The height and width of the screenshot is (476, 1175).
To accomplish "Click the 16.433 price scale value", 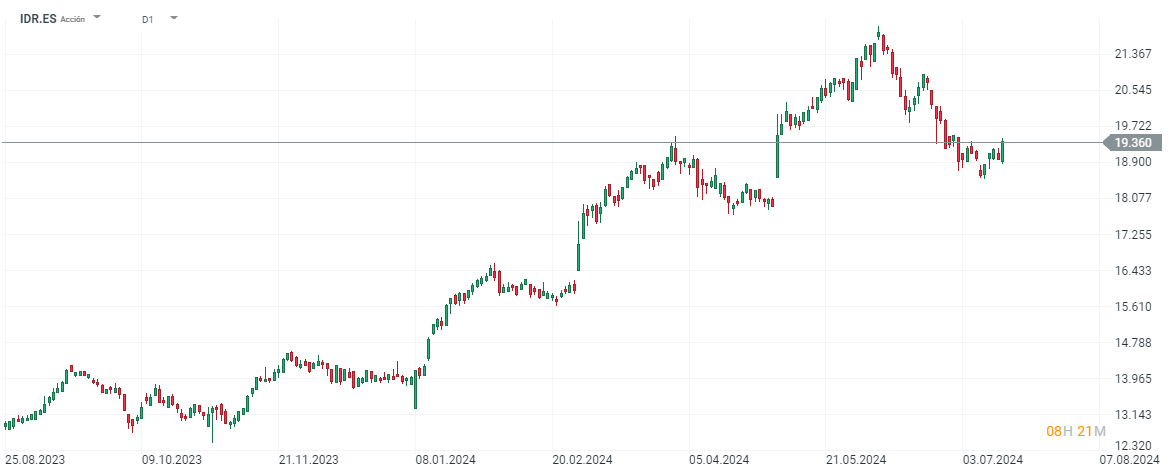I will tap(1132, 271).
